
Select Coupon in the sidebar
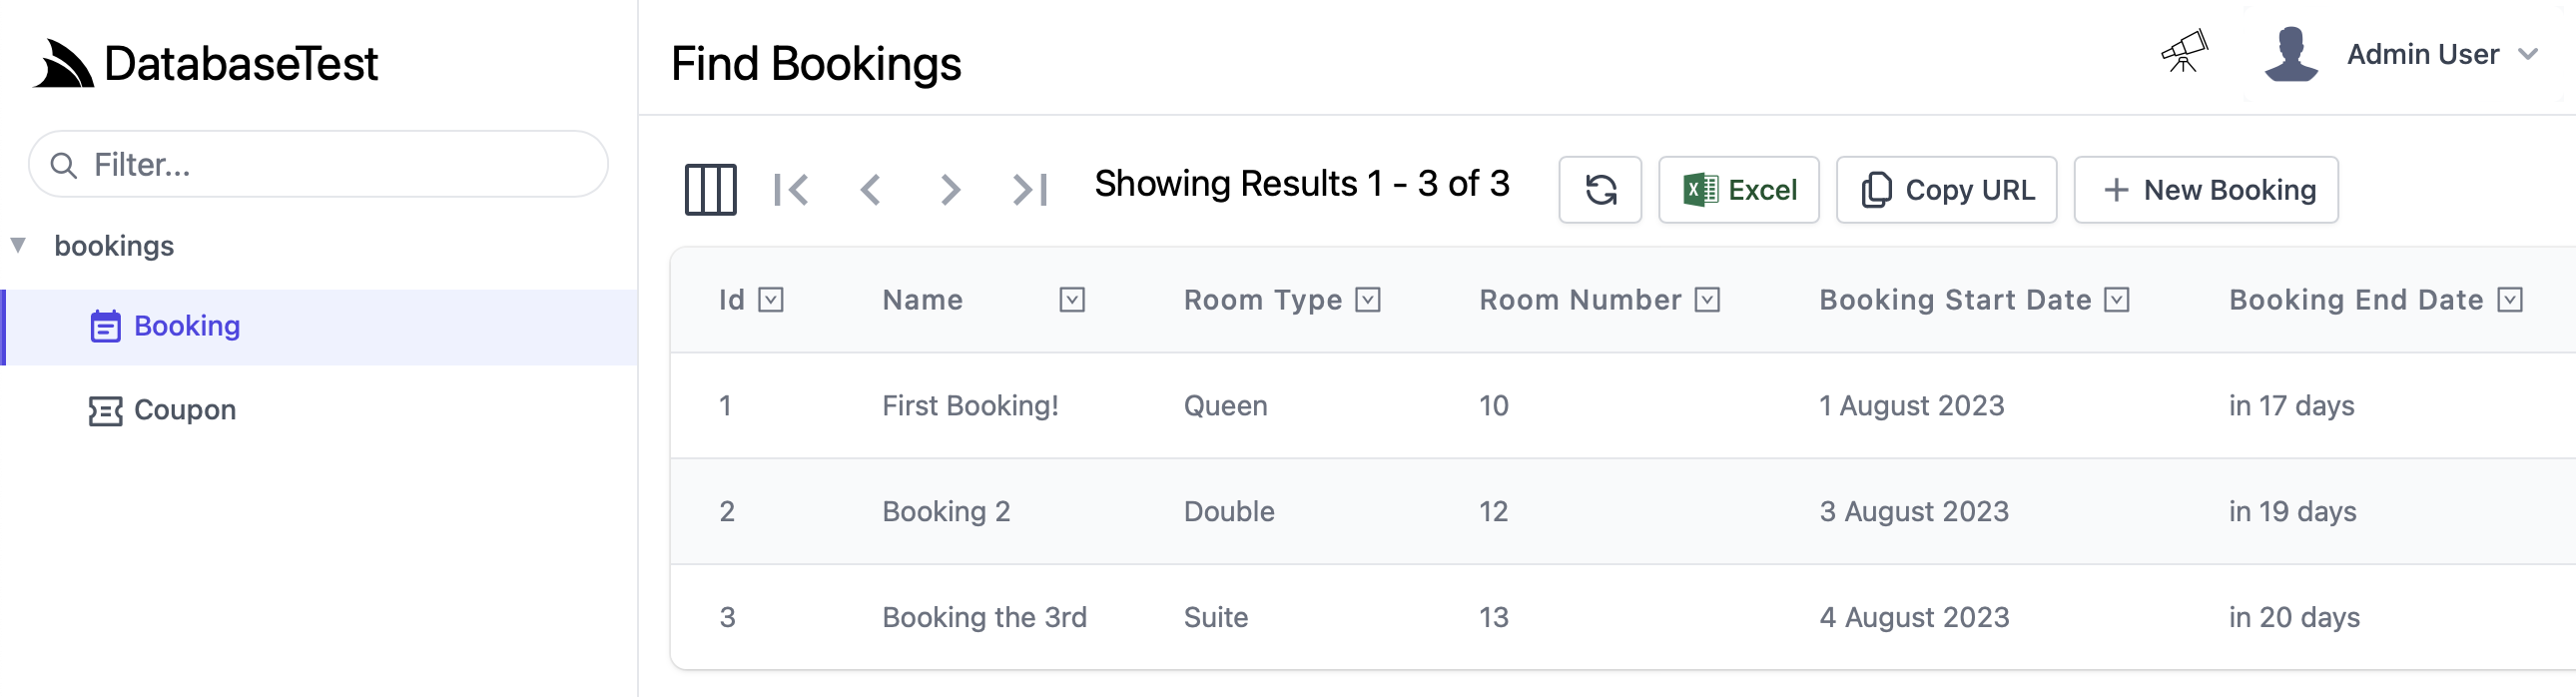click(162, 410)
